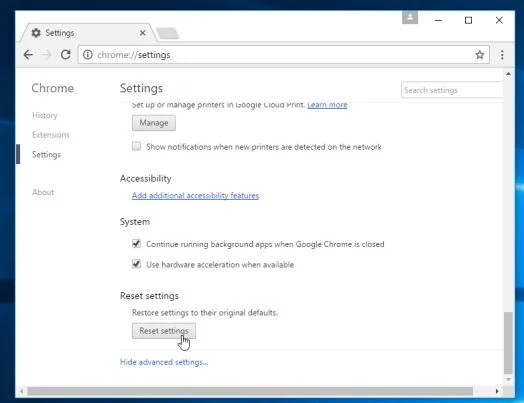This screenshot has height=403, width=524.
Task: Maximize the Chrome window
Action: (x=469, y=20)
